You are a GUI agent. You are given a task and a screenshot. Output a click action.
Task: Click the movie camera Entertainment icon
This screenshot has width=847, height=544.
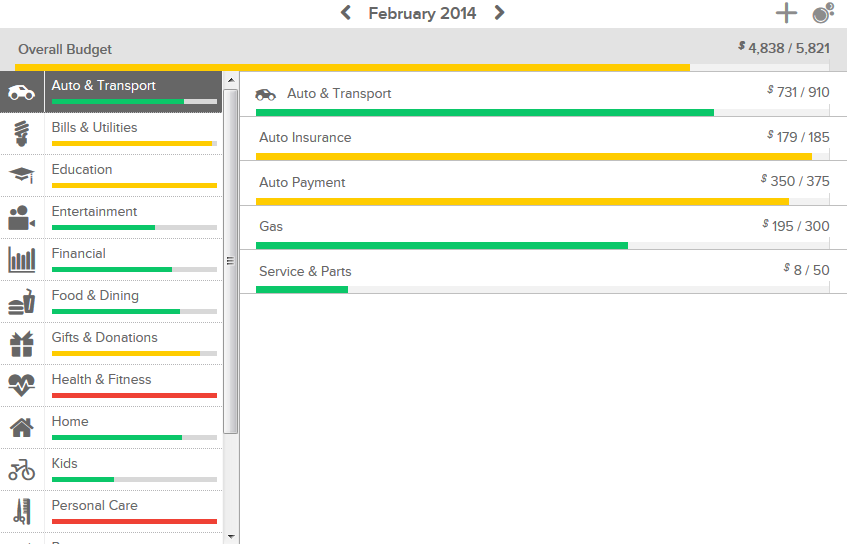22,217
